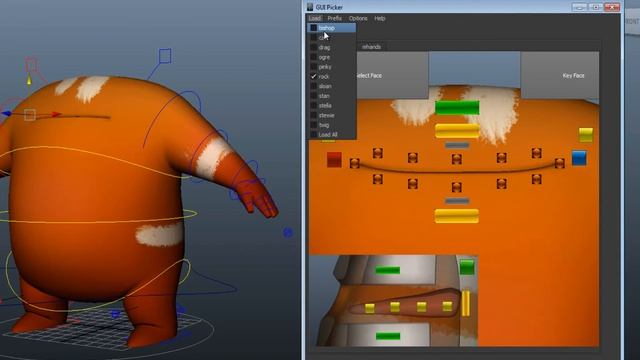This screenshot has height=360, width=640.
Task: Select the yellow square control near Key Face
Action: tap(586, 135)
